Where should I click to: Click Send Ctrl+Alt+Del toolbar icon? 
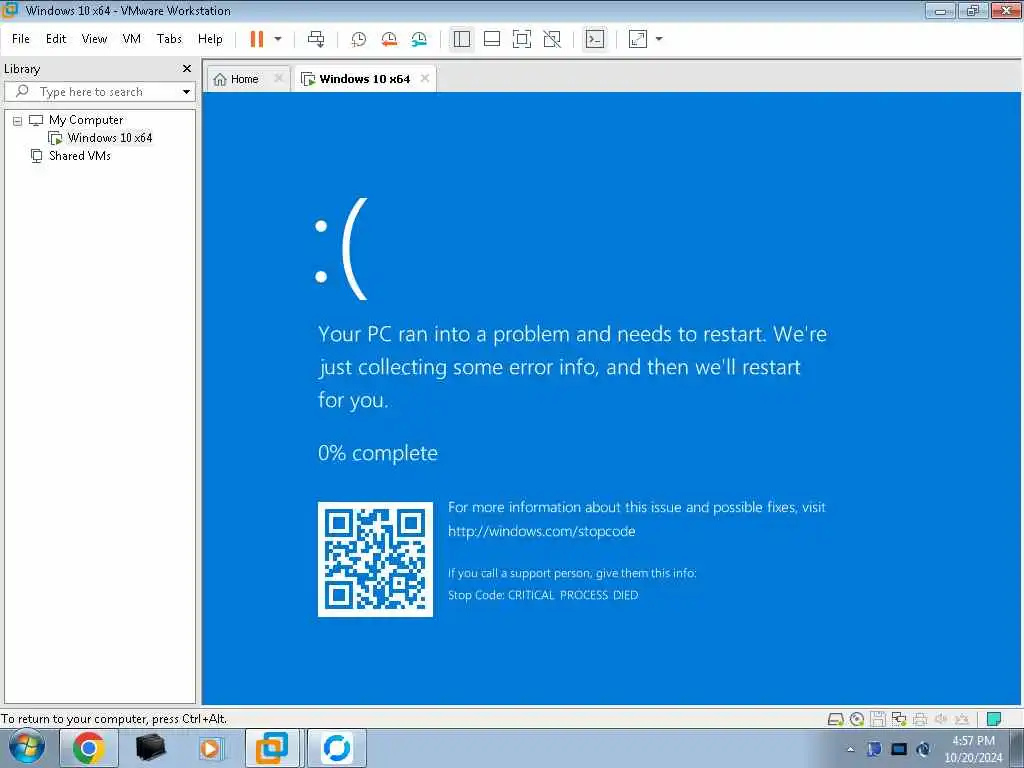316,39
